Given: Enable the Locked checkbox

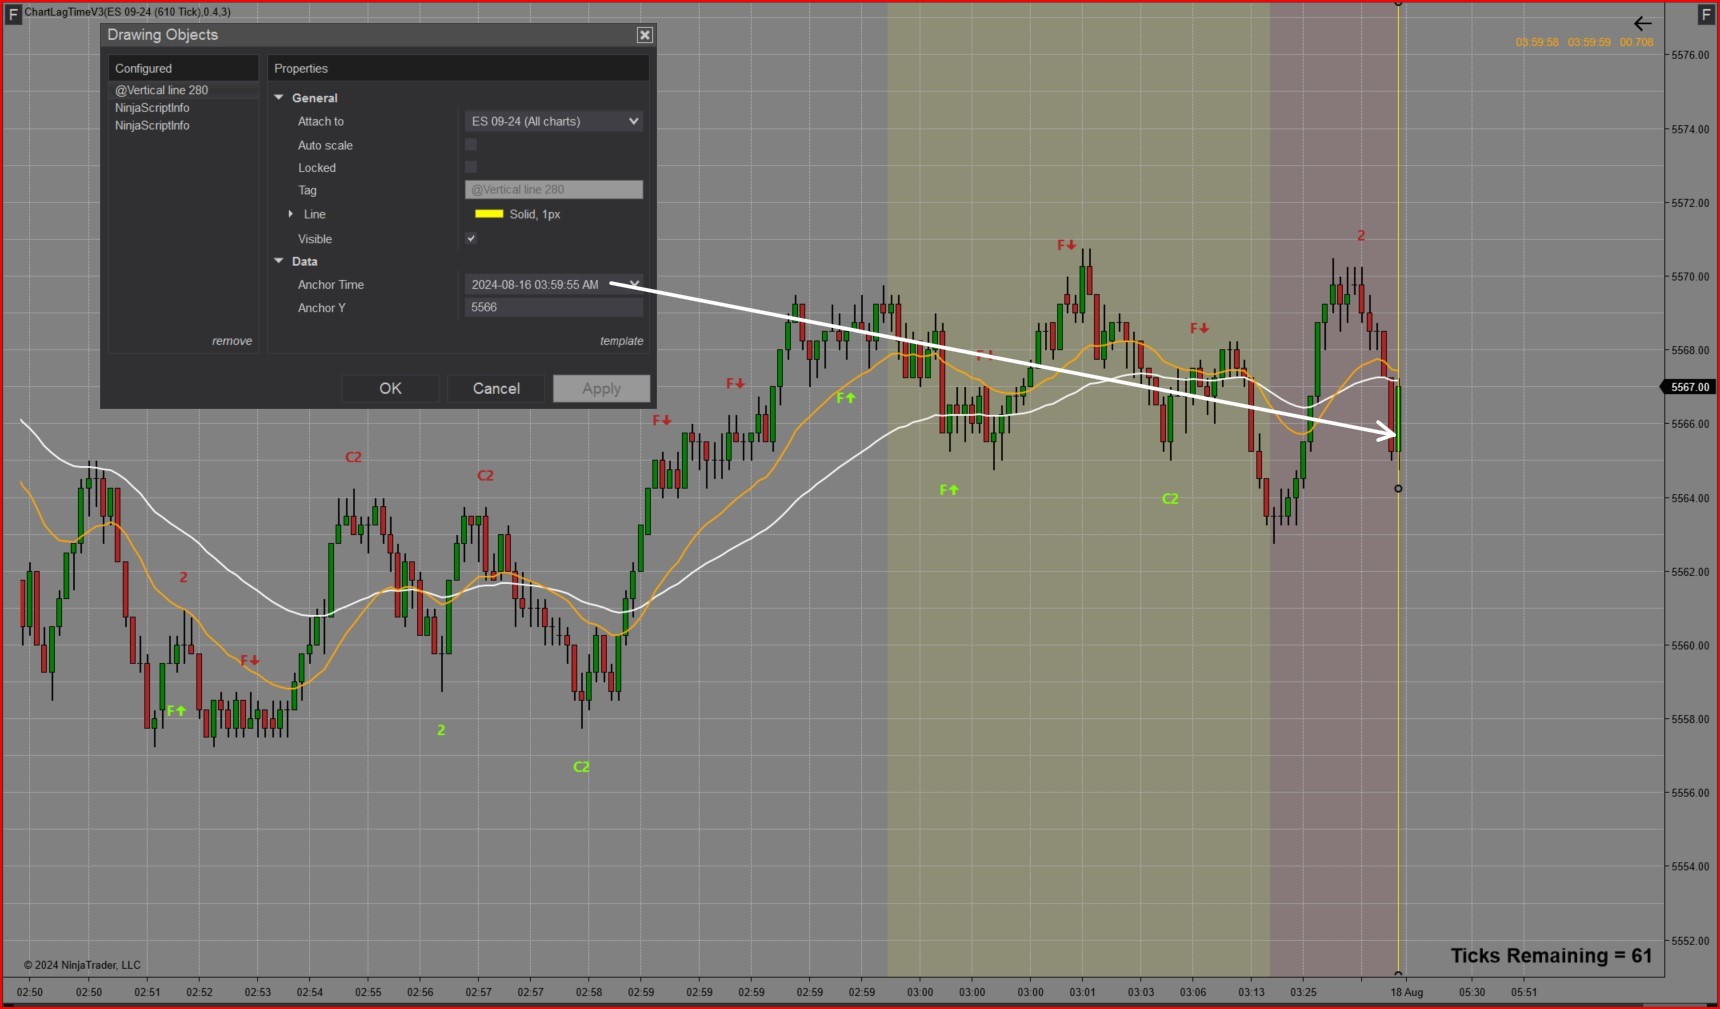Looking at the screenshot, I should [471, 167].
